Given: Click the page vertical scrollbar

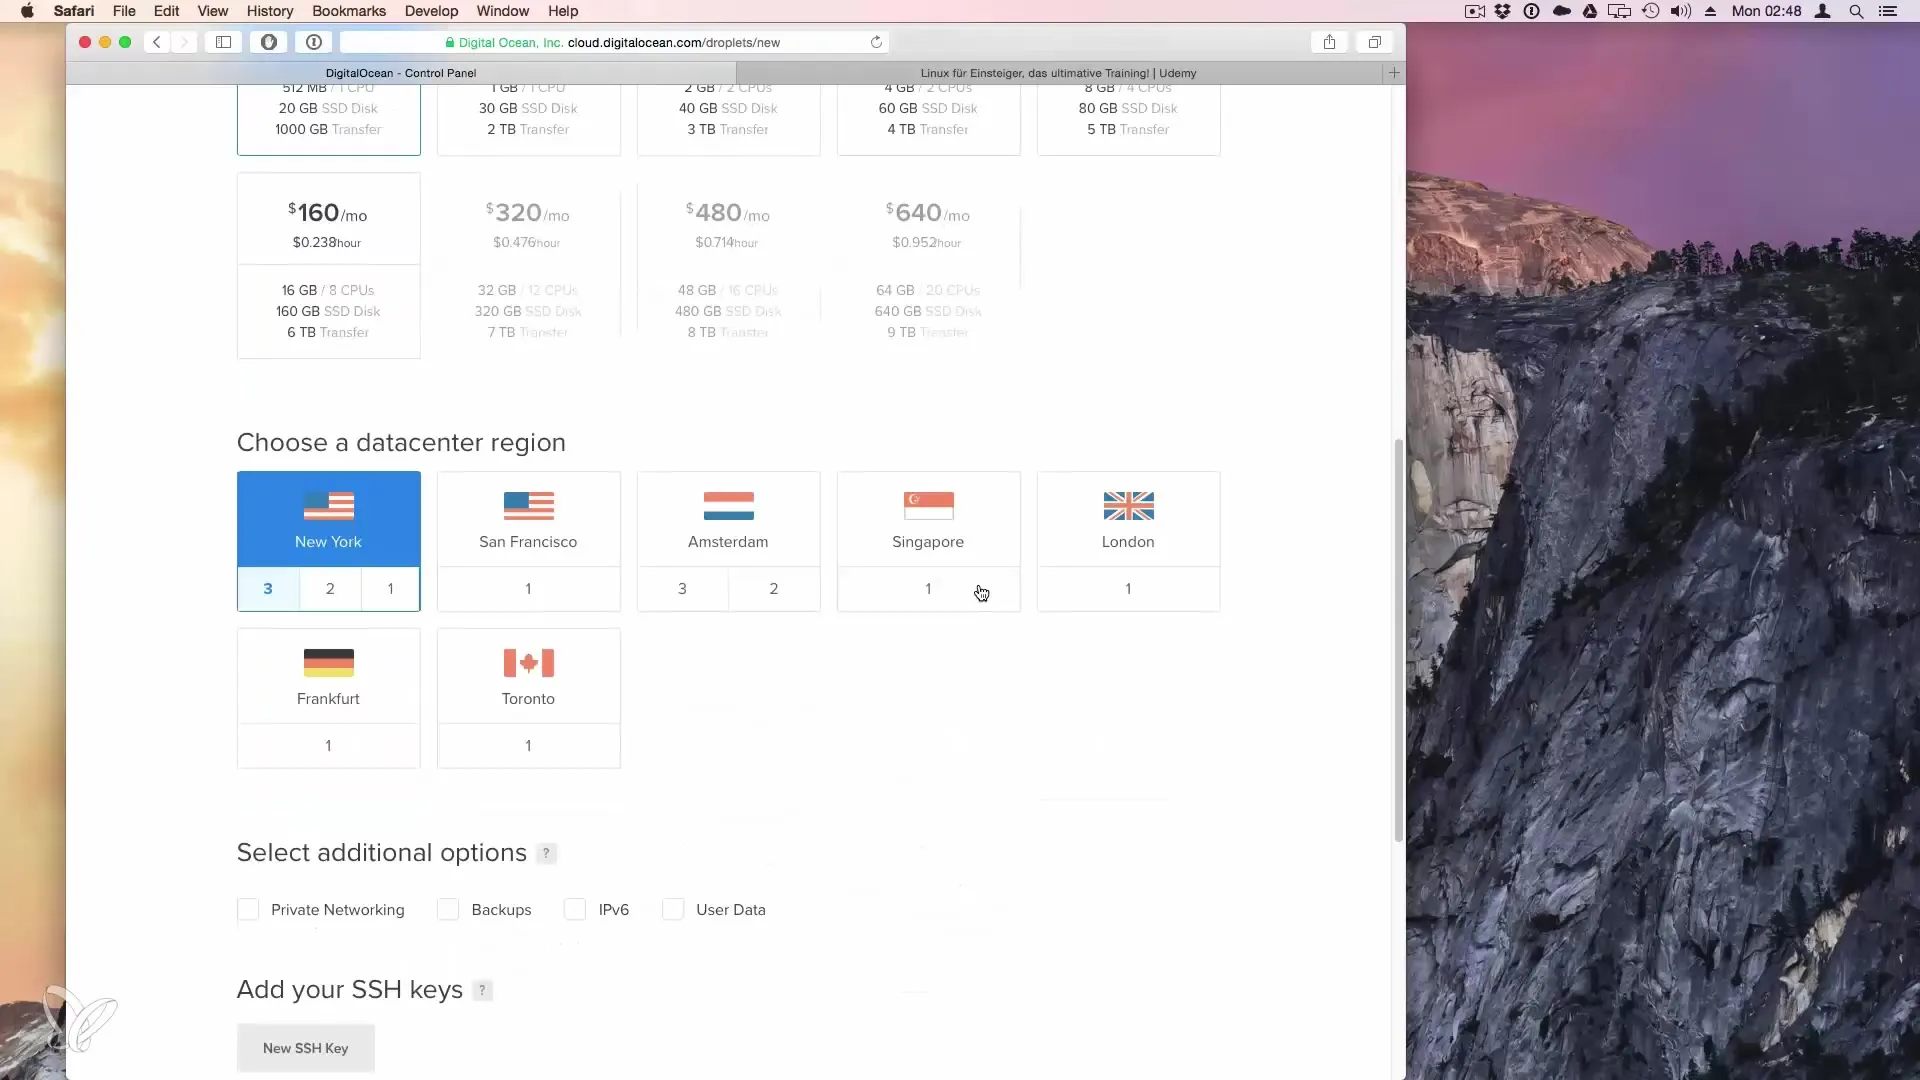Looking at the screenshot, I should pos(1398,640).
